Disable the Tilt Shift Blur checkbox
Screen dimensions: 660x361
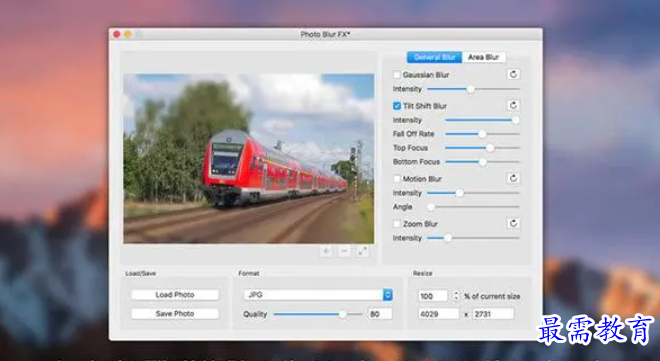(x=397, y=106)
